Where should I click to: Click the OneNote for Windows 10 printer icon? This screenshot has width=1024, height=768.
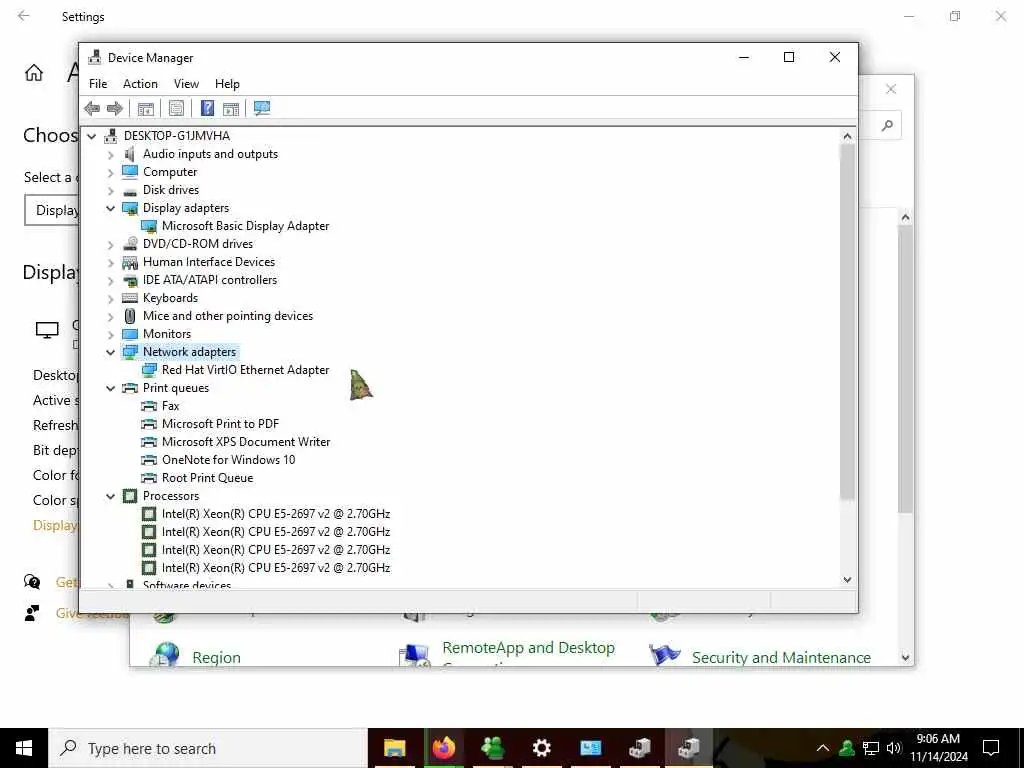[149, 460]
